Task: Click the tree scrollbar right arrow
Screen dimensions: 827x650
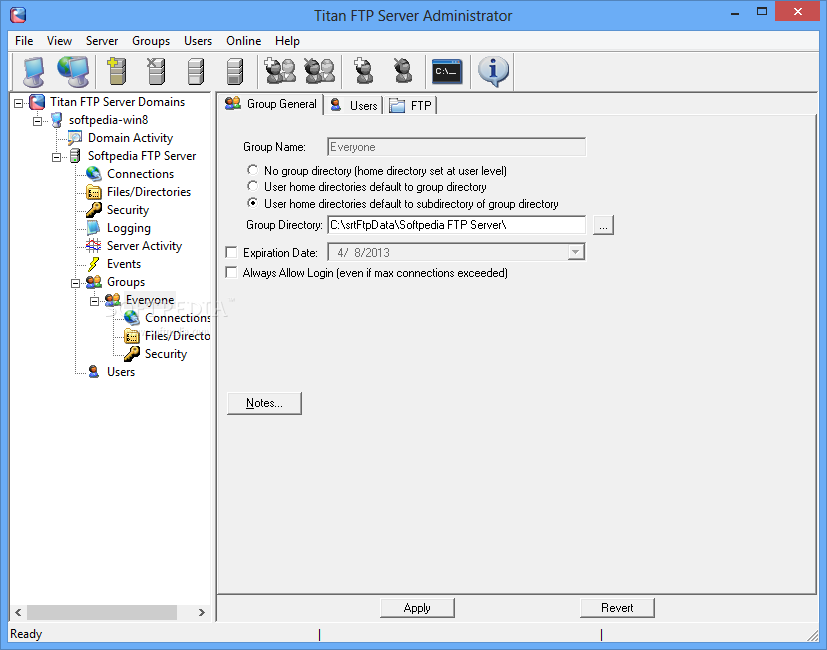Action: point(201,613)
